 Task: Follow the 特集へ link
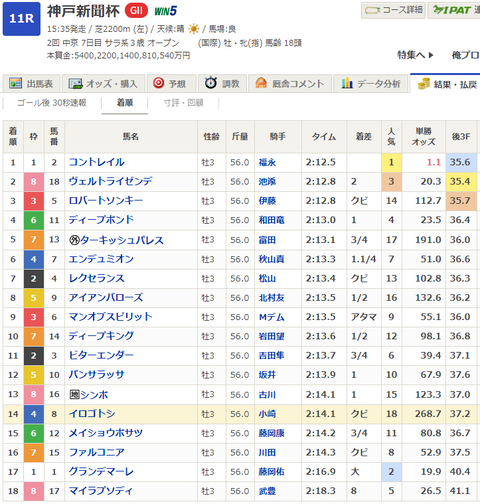coord(415,55)
